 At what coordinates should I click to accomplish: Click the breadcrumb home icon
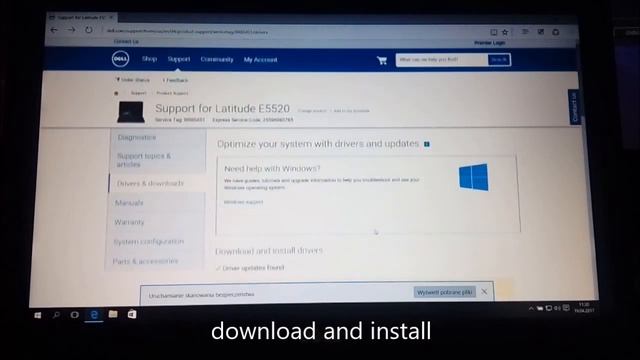116,93
